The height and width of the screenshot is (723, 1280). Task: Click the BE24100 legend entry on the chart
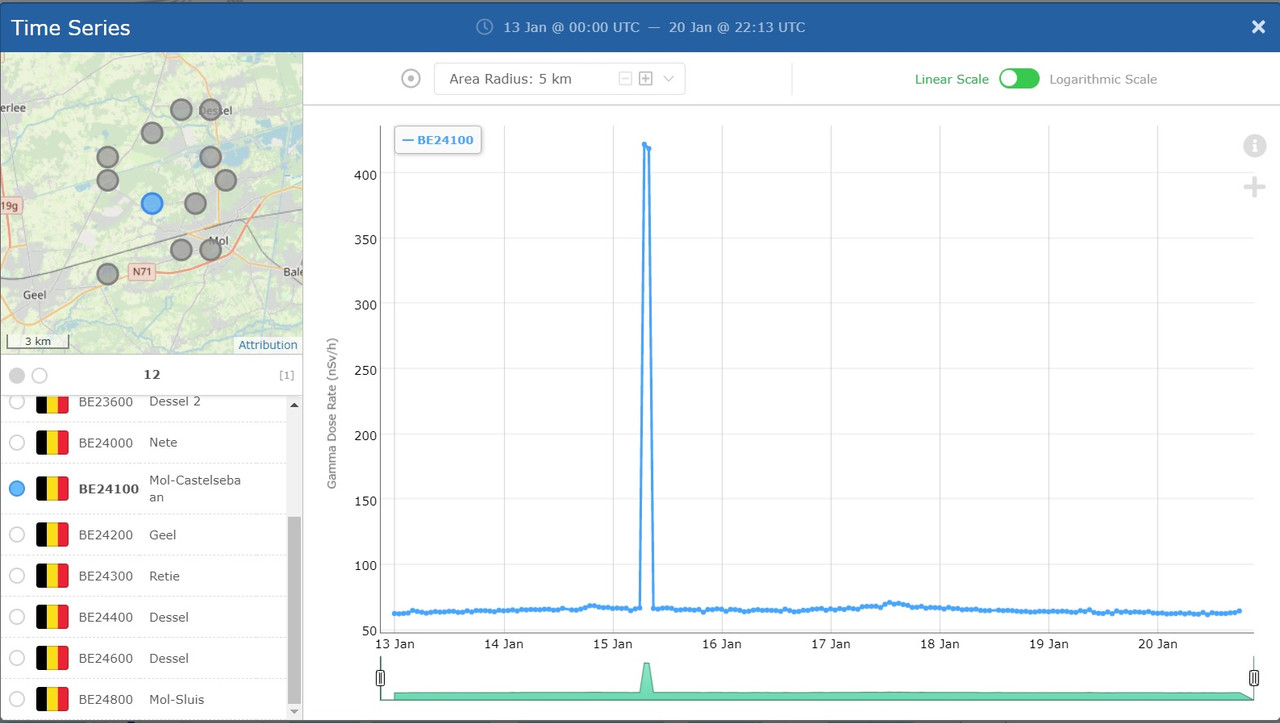438,140
